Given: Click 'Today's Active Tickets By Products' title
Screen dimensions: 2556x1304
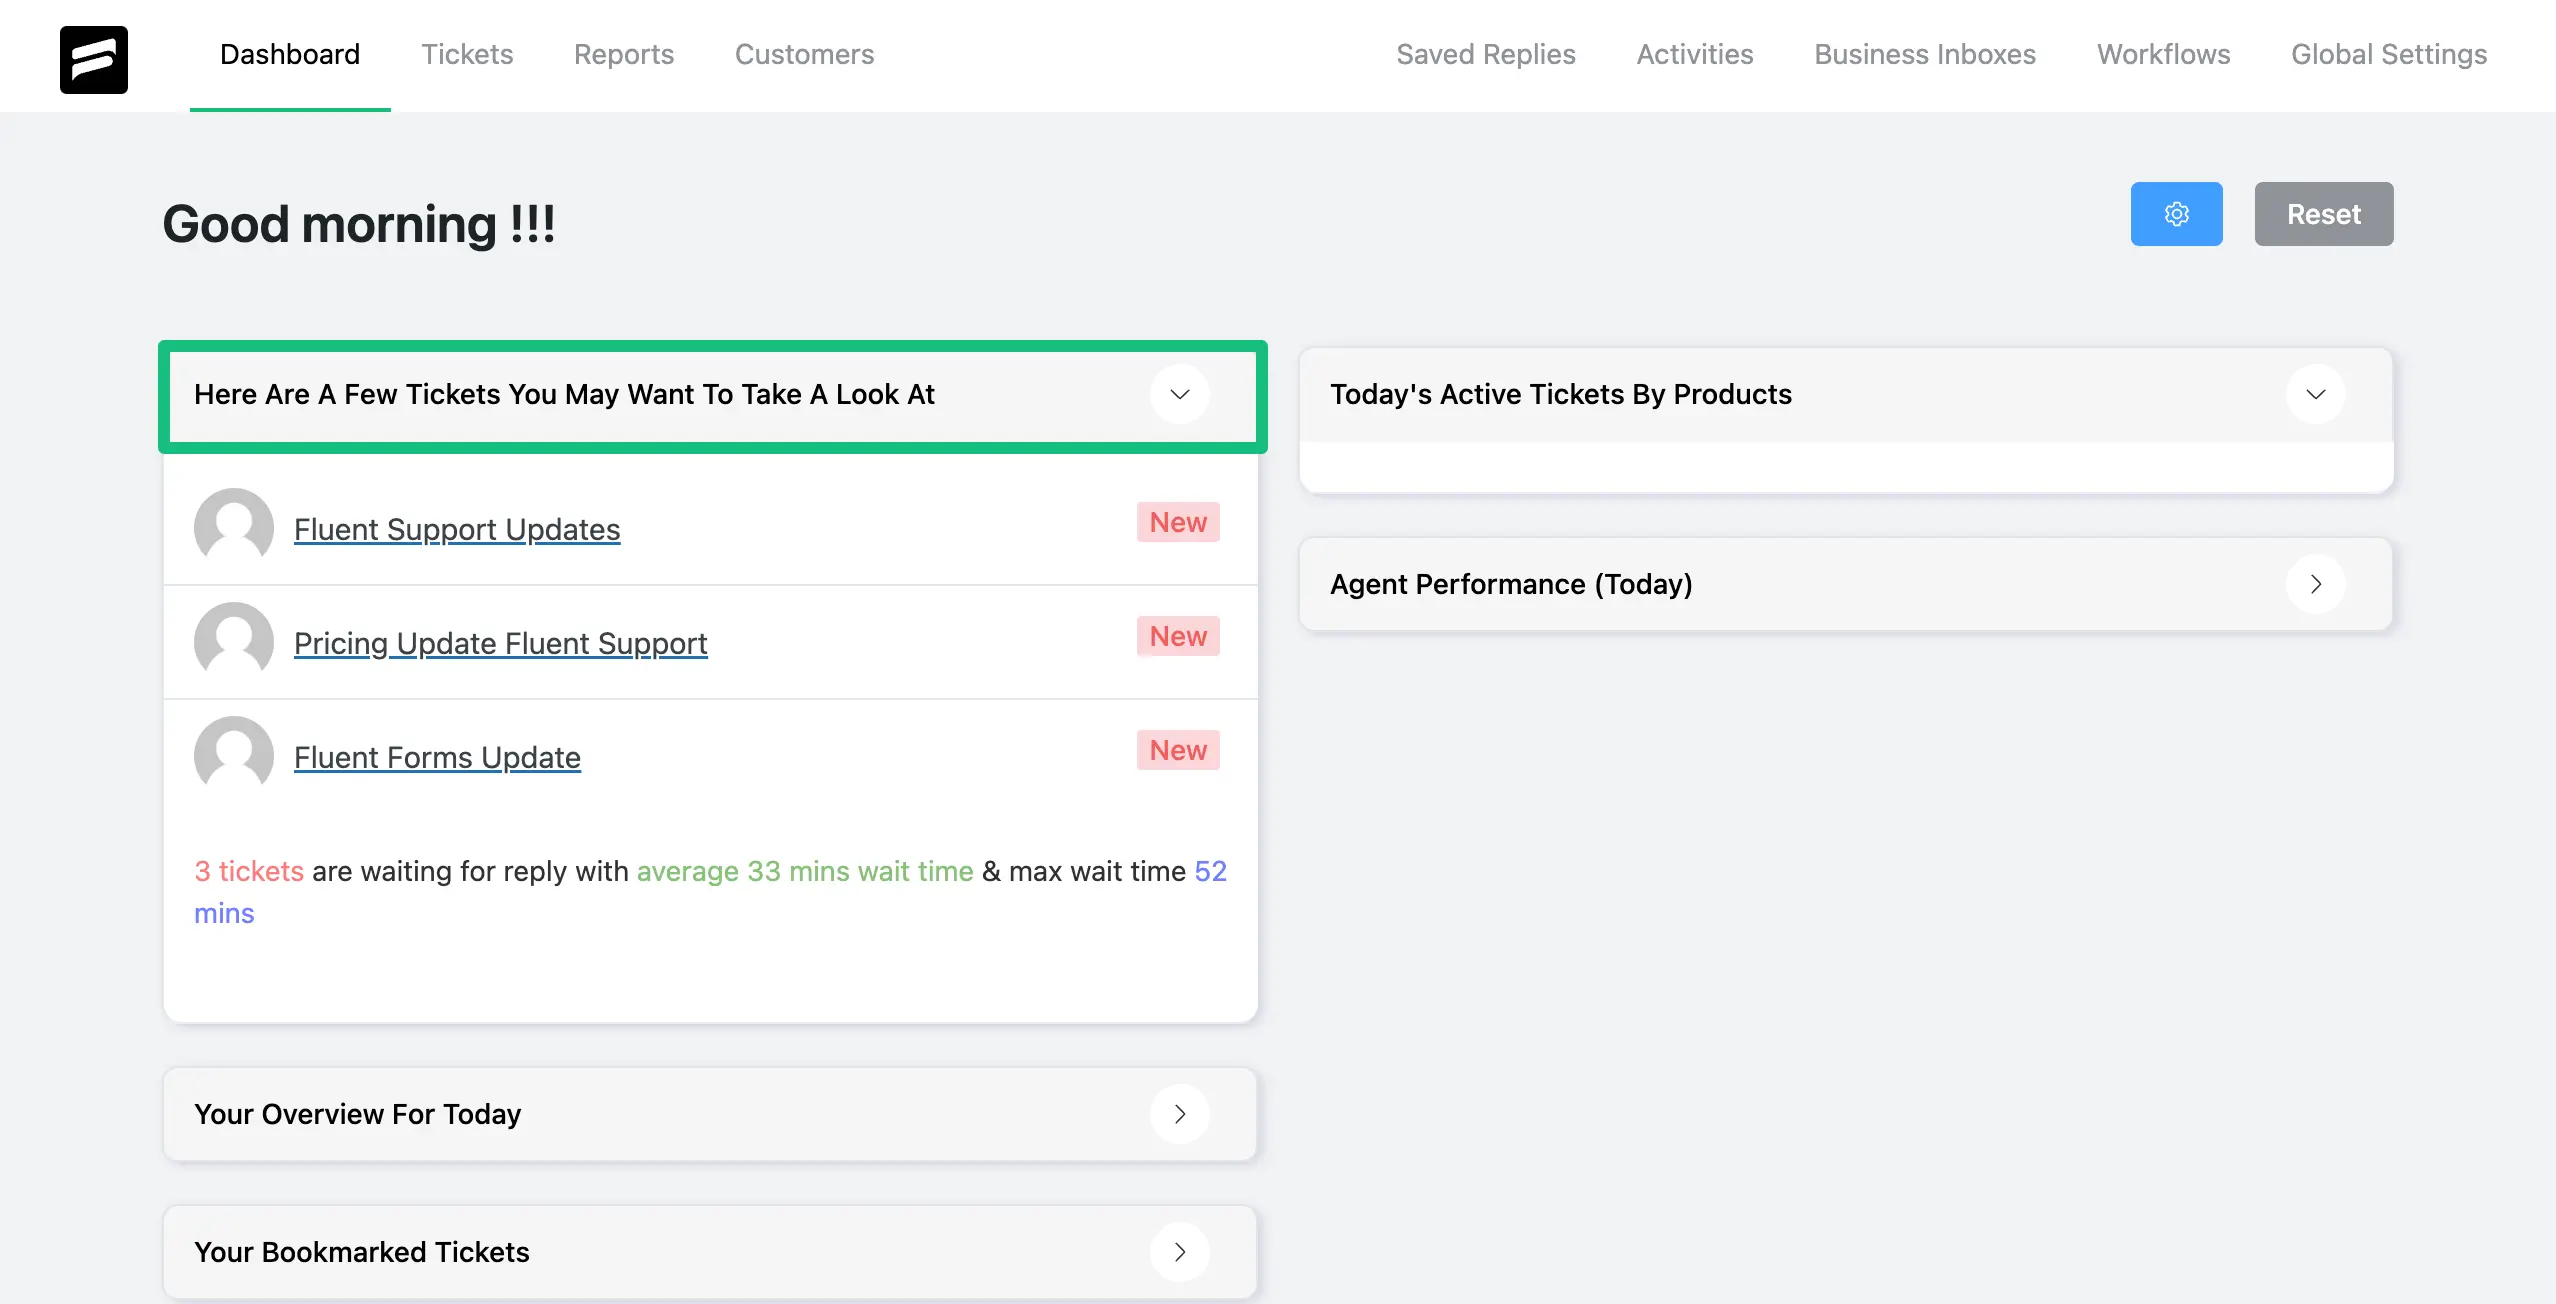Looking at the screenshot, I should tap(1561, 394).
